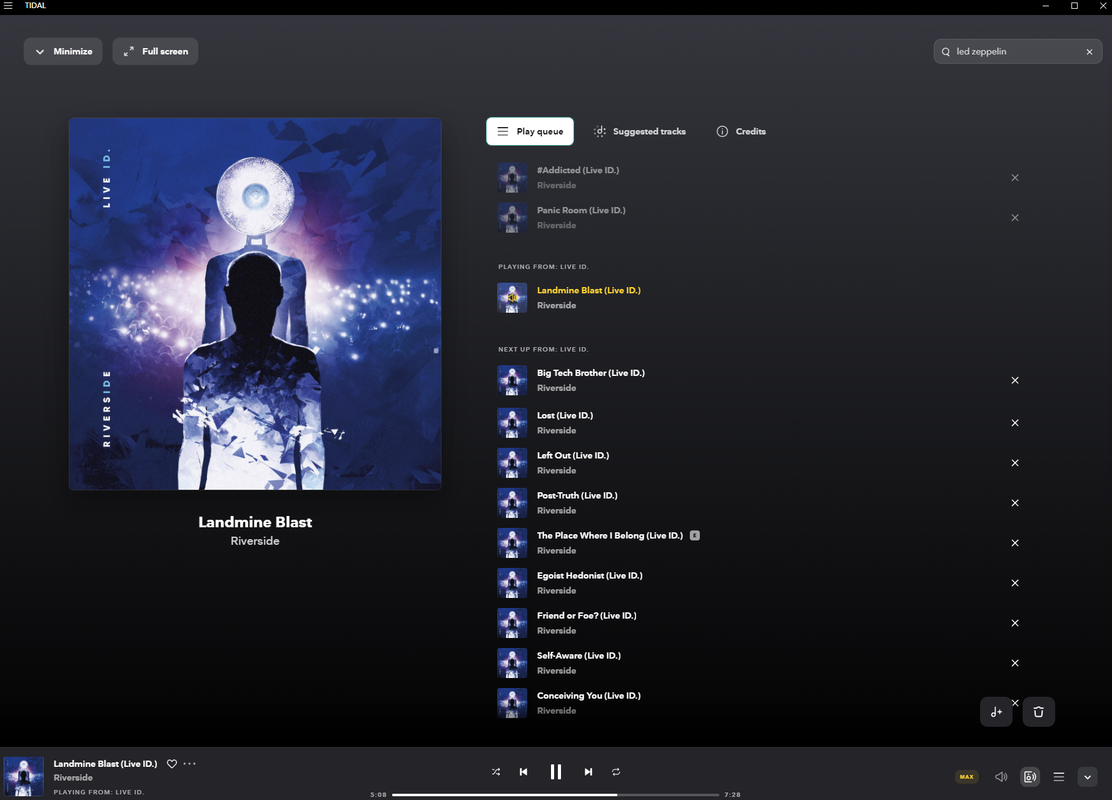The height and width of the screenshot is (800, 1112).
Task: Open Riverside link in player bar
Action: click(73, 777)
